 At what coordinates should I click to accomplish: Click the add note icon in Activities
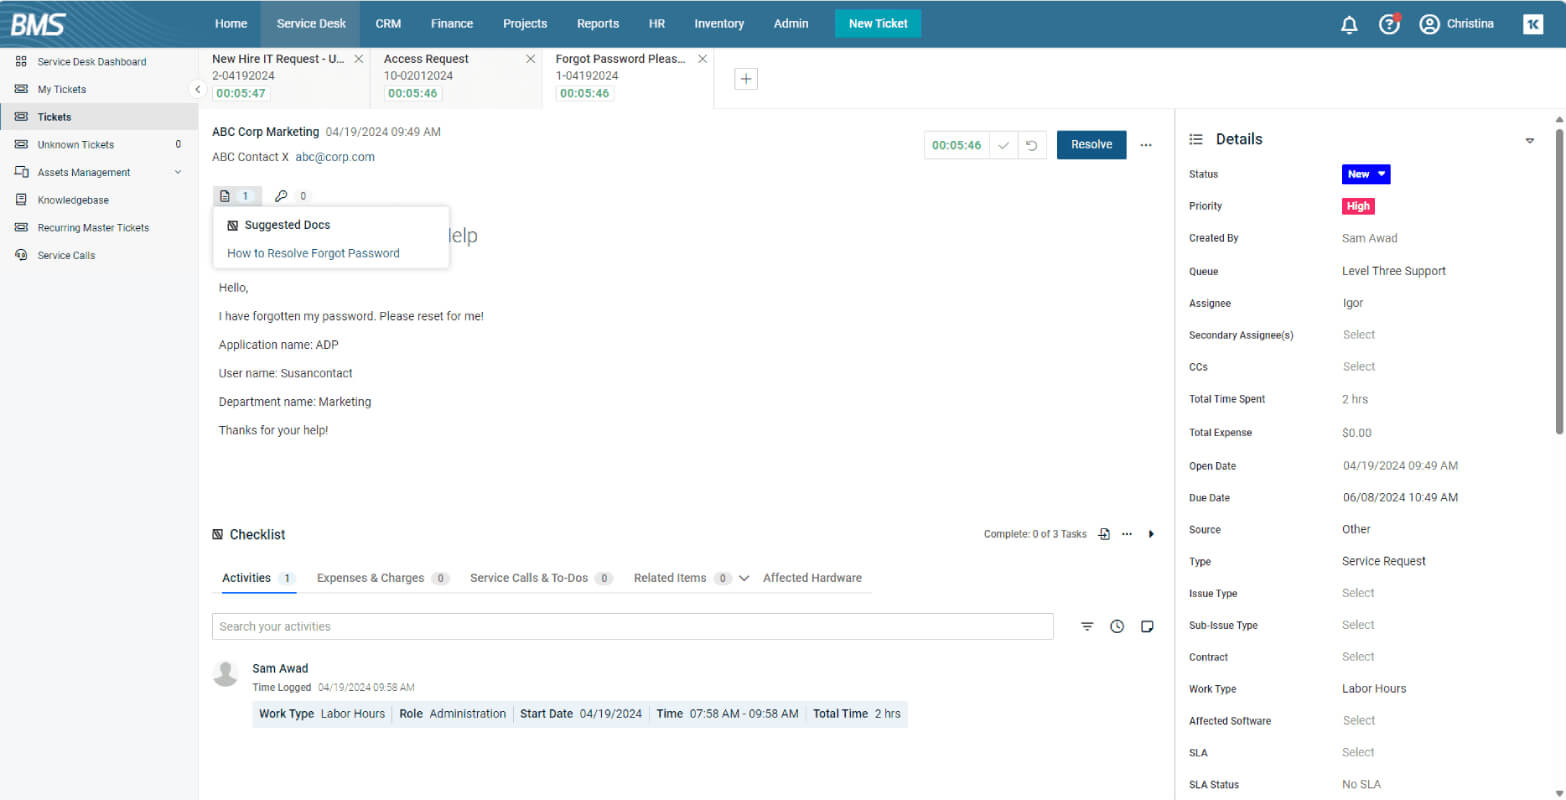click(x=1147, y=626)
